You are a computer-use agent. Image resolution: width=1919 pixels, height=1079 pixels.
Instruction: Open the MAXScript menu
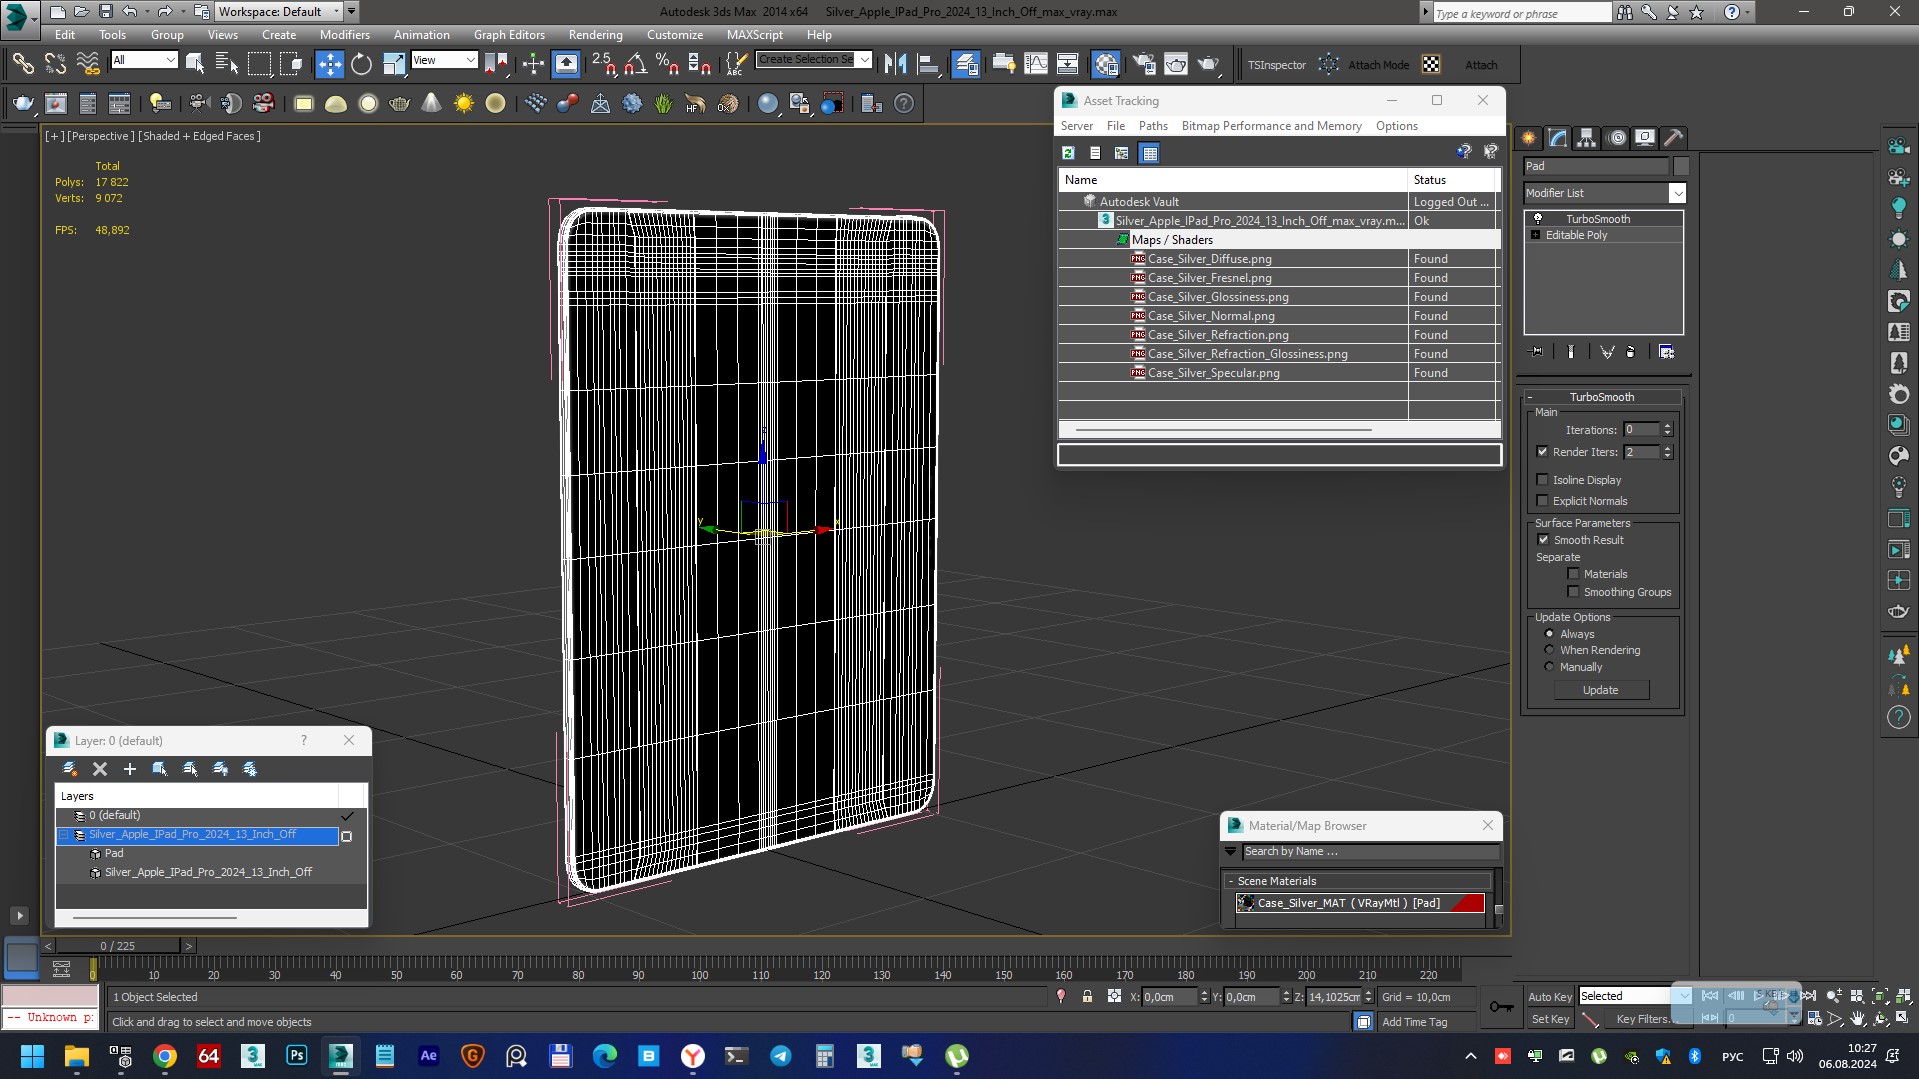[x=755, y=34]
